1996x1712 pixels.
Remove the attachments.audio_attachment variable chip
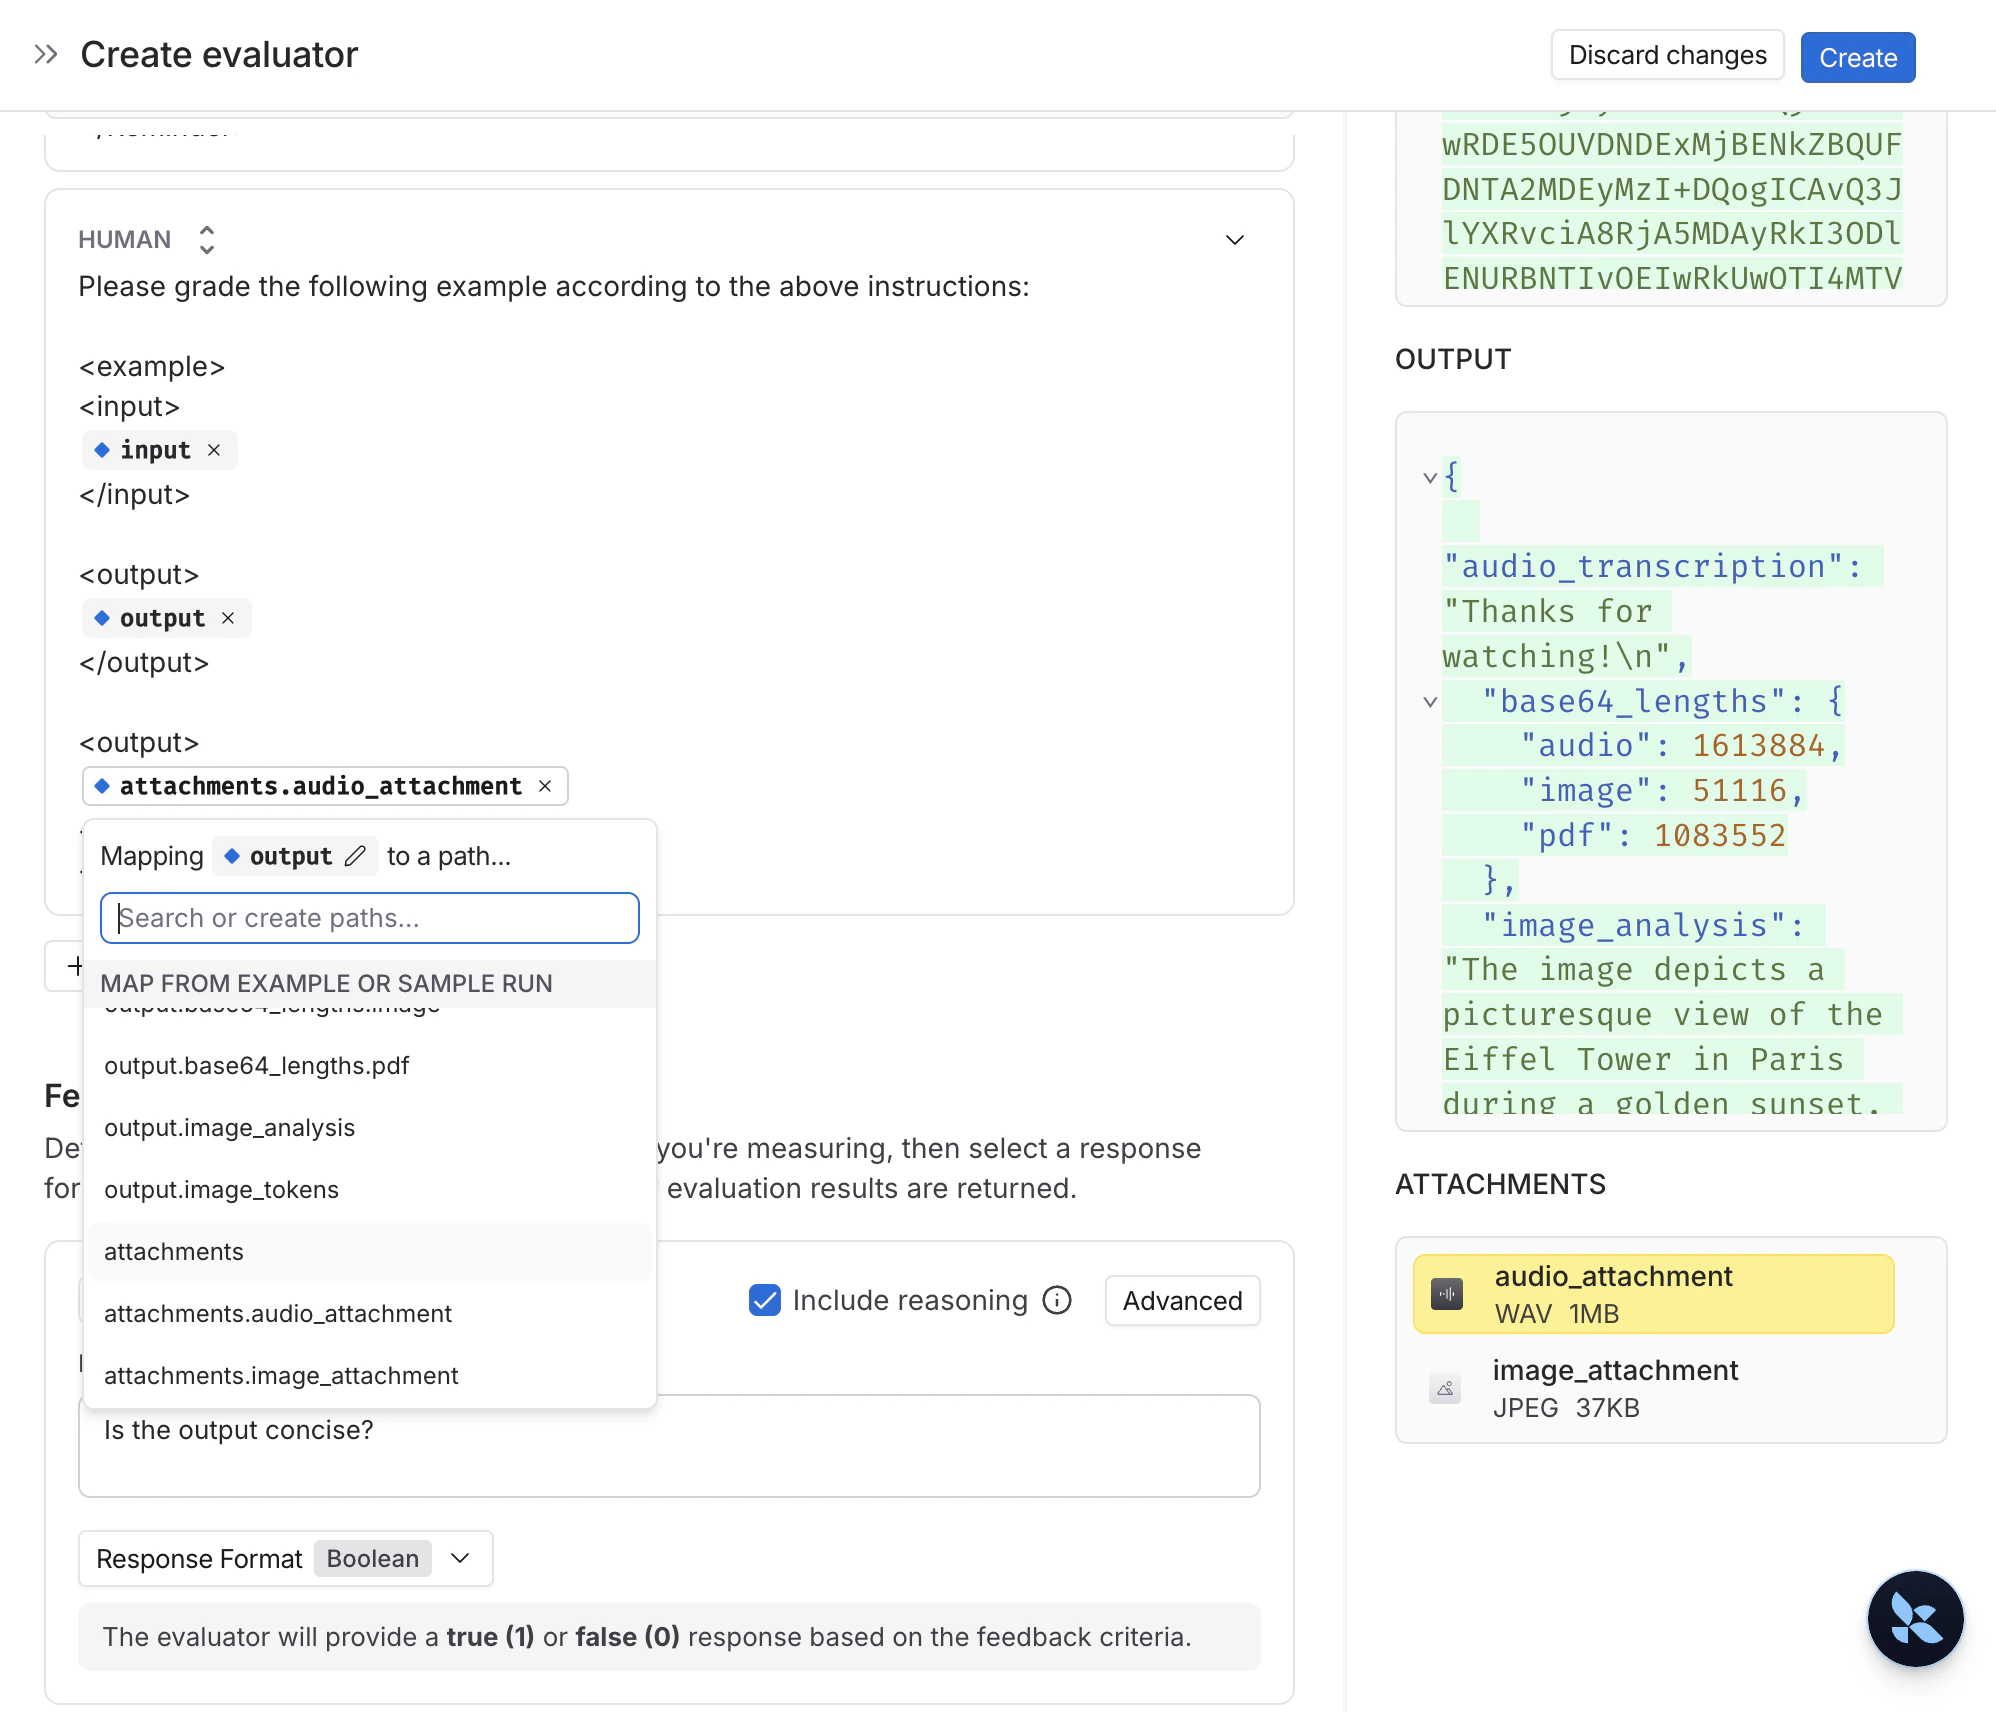pos(546,786)
